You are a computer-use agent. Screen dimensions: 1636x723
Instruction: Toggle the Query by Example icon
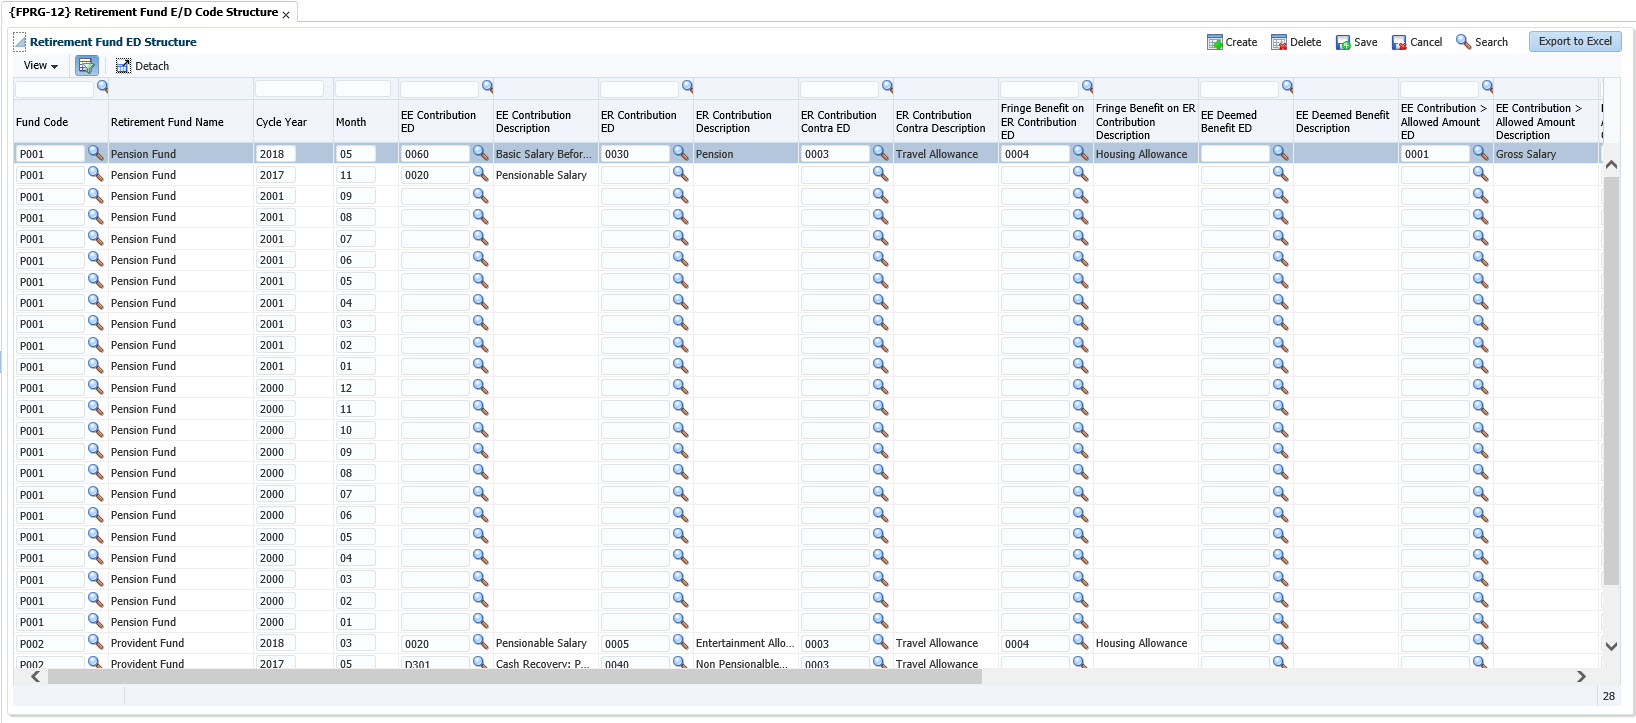point(87,66)
